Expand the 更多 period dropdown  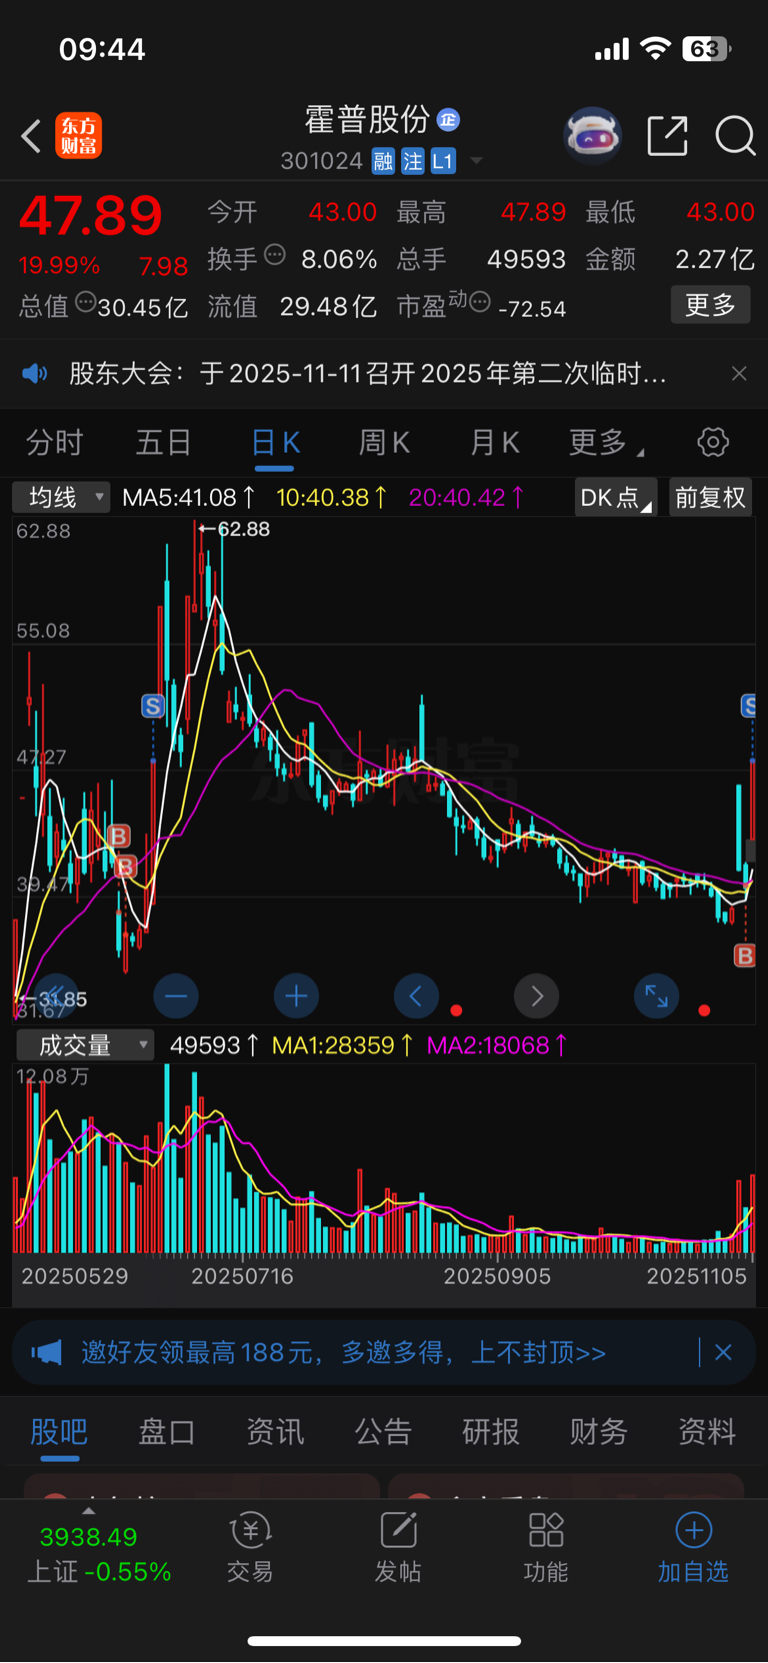point(606,442)
